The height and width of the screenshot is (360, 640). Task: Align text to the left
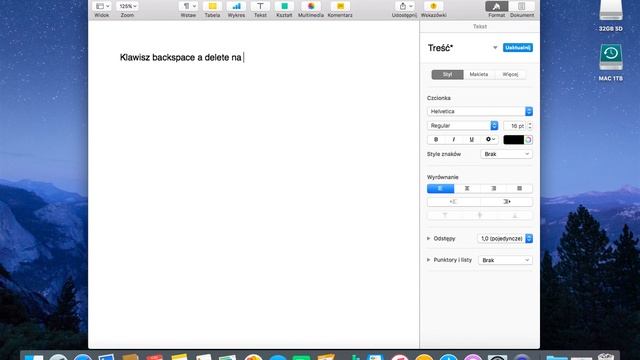(440, 189)
